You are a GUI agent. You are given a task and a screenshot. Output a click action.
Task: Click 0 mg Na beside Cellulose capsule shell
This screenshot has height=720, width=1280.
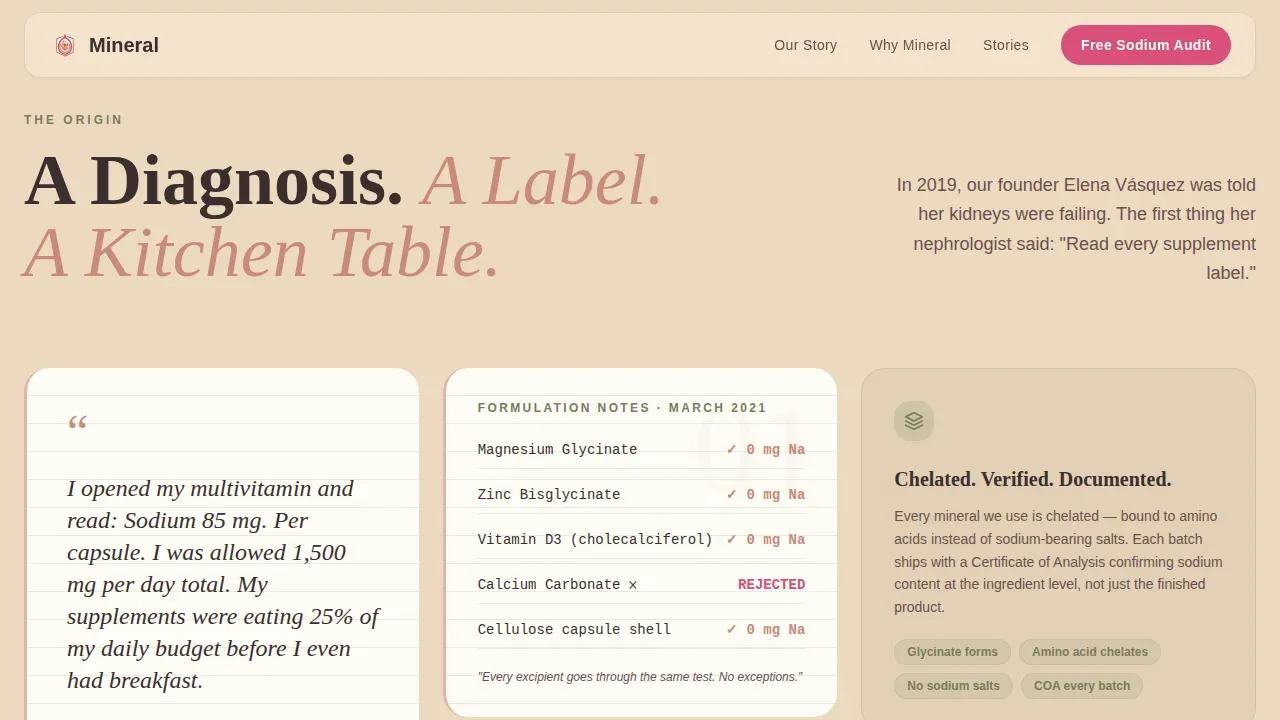click(766, 630)
